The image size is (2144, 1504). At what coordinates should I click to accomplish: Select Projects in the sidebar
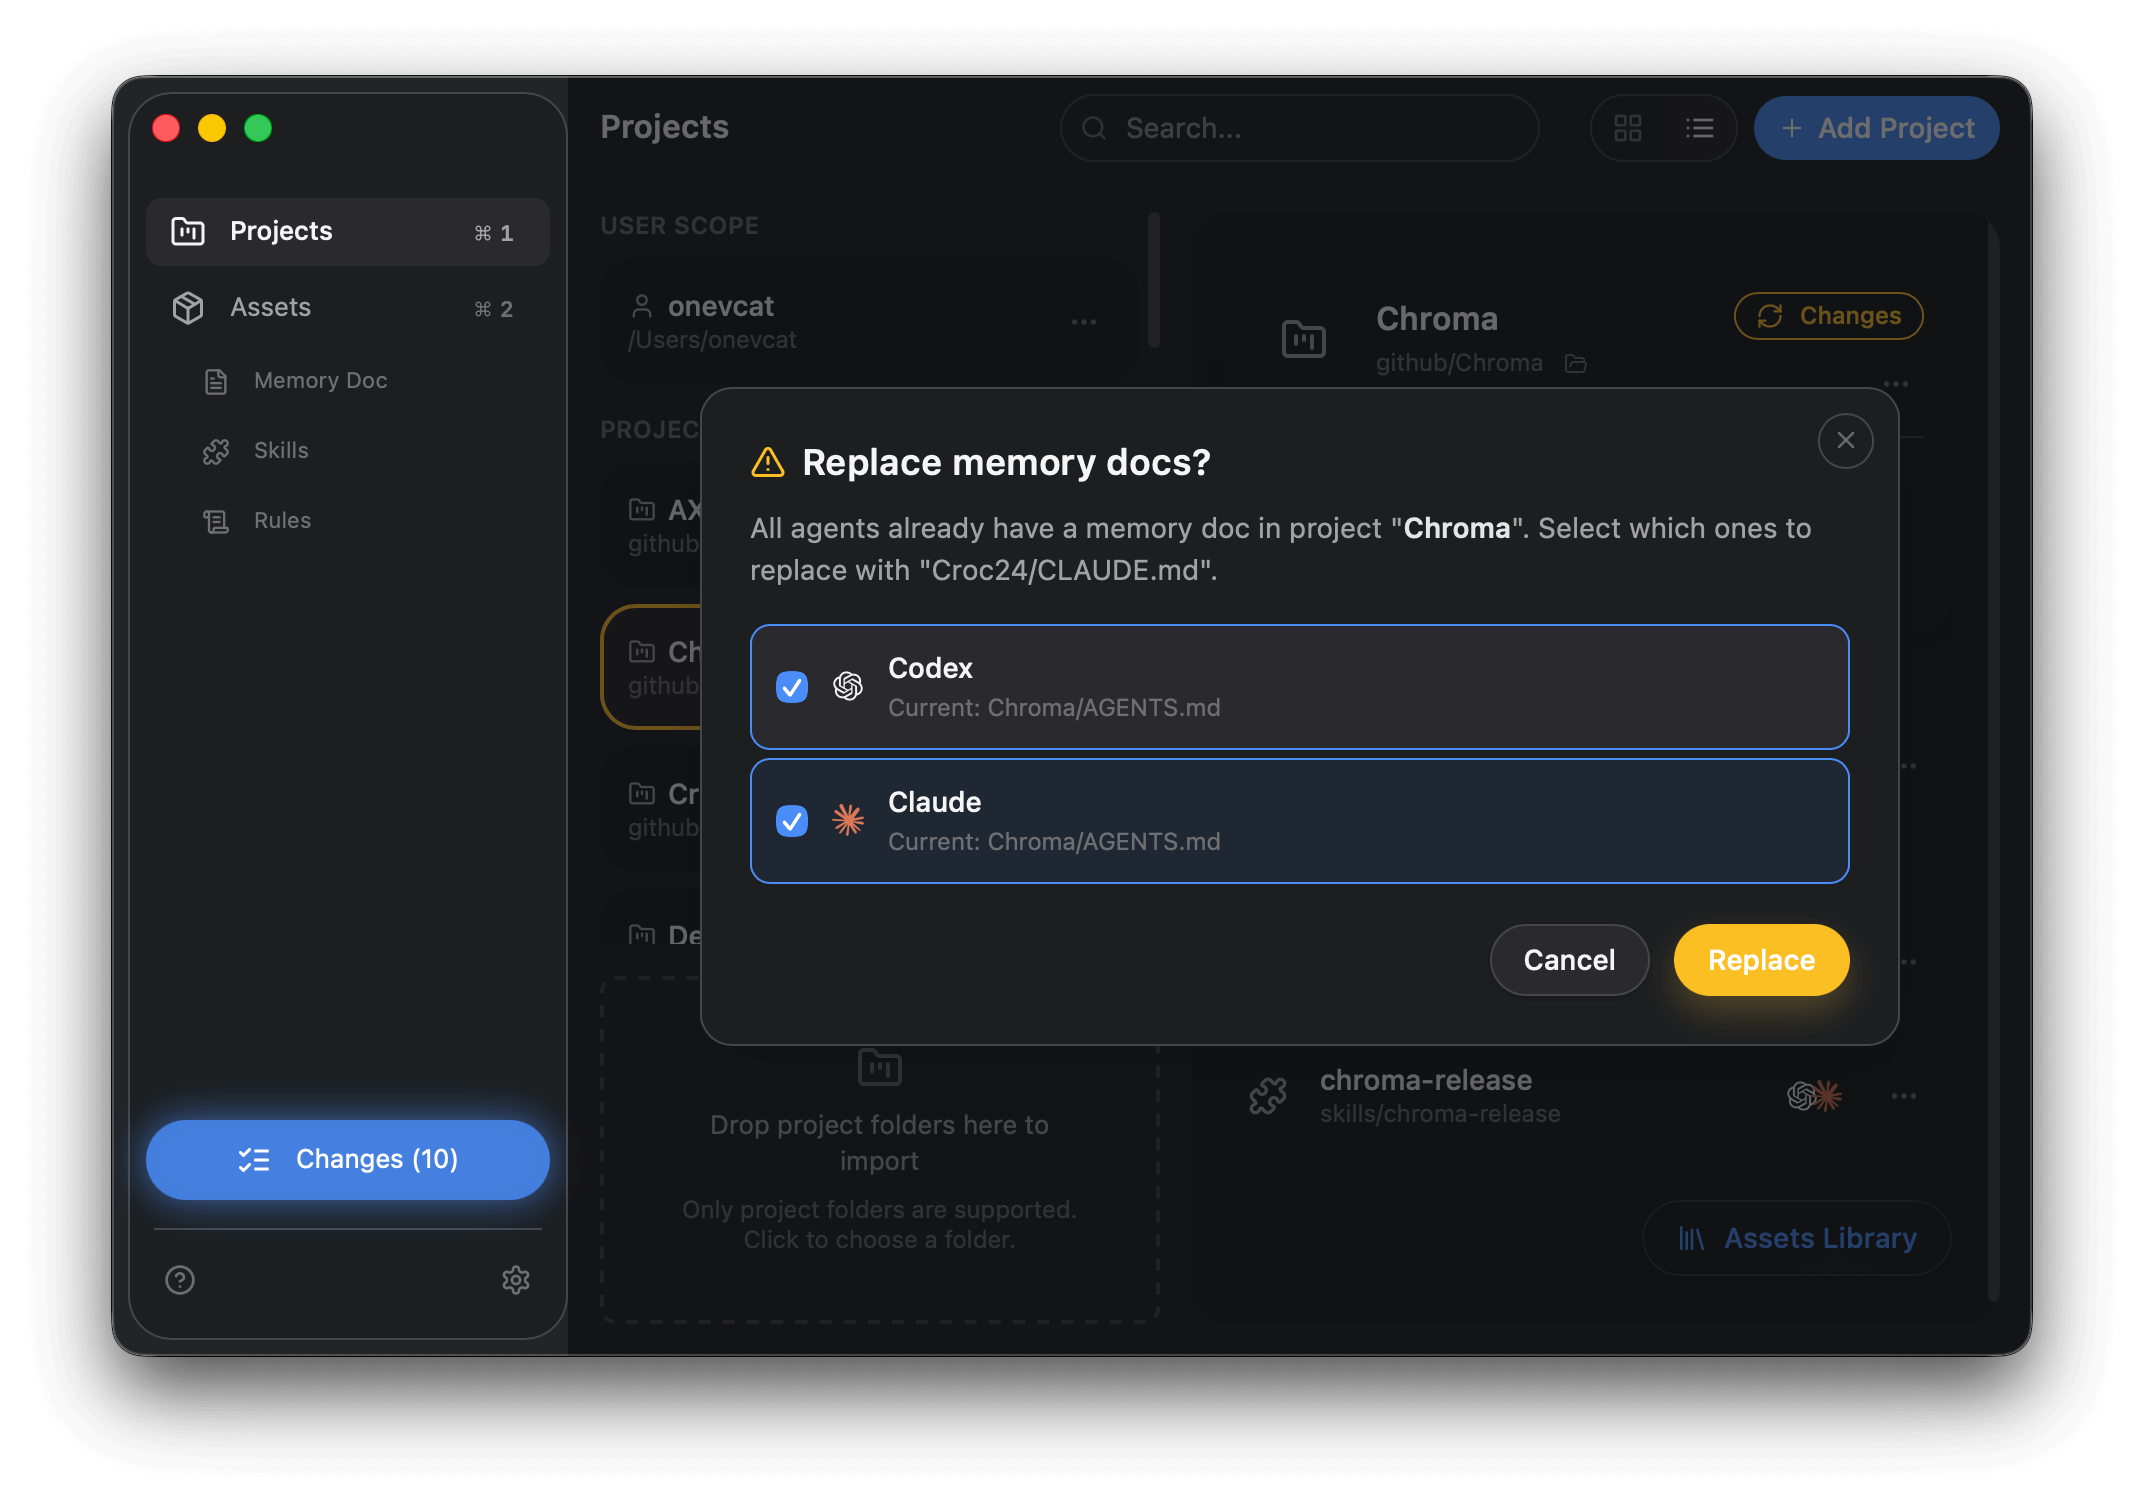tap(281, 231)
